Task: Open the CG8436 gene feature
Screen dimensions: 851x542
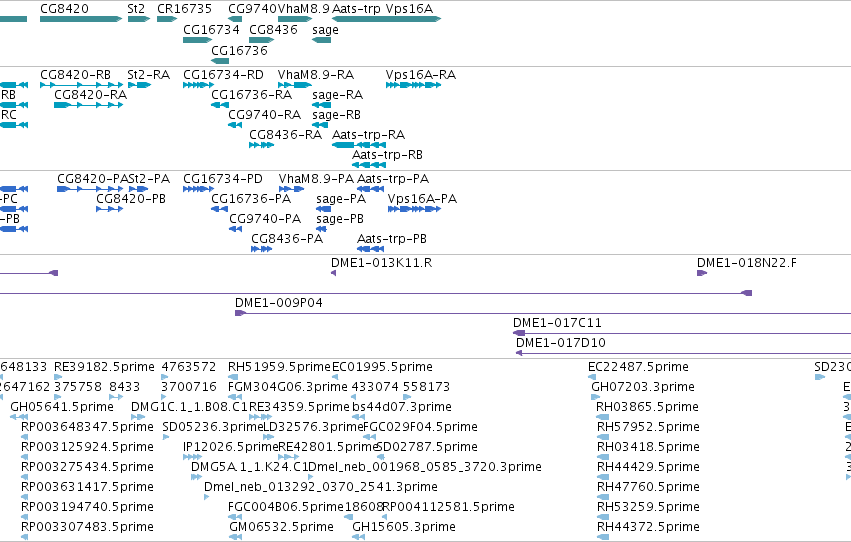Action: (262, 40)
